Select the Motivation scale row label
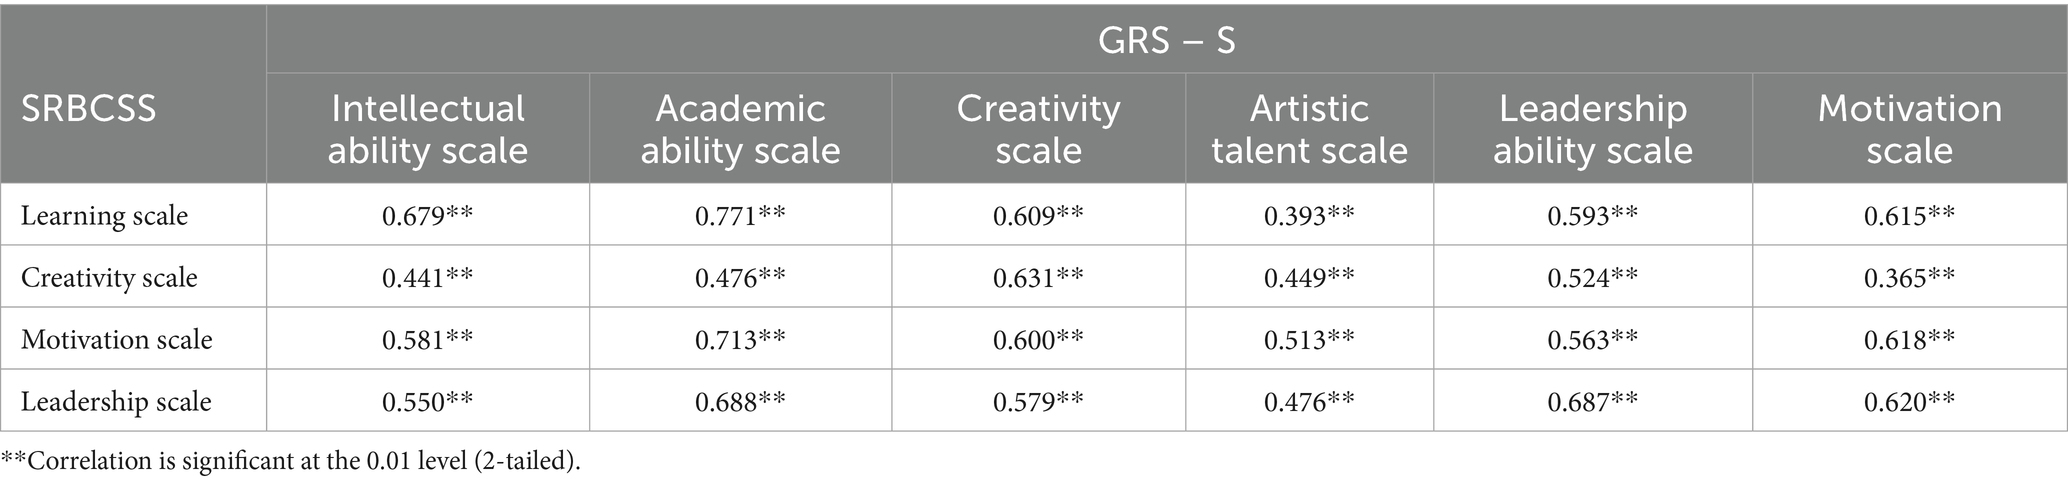 pyautogui.click(x=116, y=339)
